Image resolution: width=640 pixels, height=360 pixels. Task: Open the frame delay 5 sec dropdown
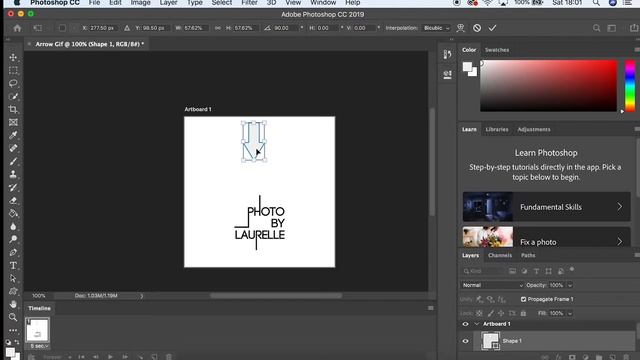(x=39, y=346)
